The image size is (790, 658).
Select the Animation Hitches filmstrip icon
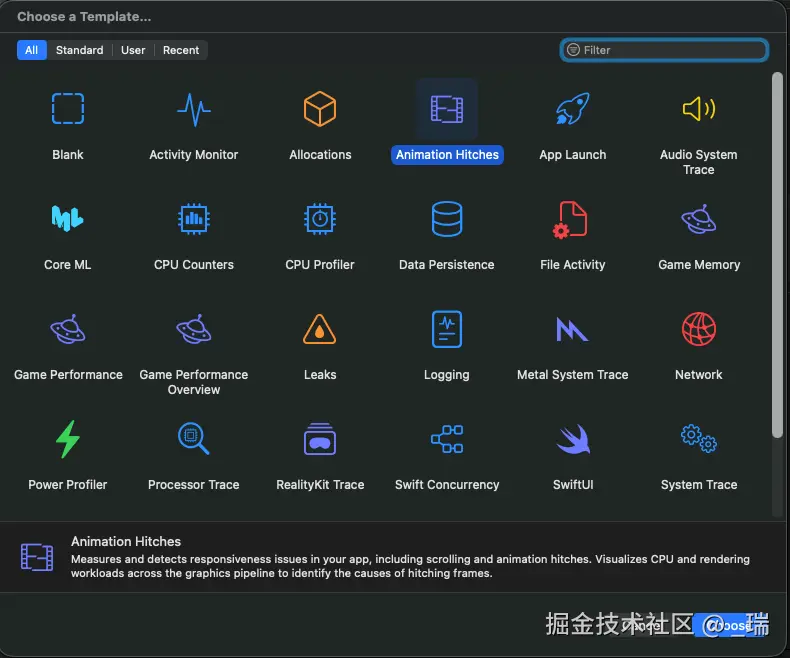pyautogui.click(x=447, y=109)
